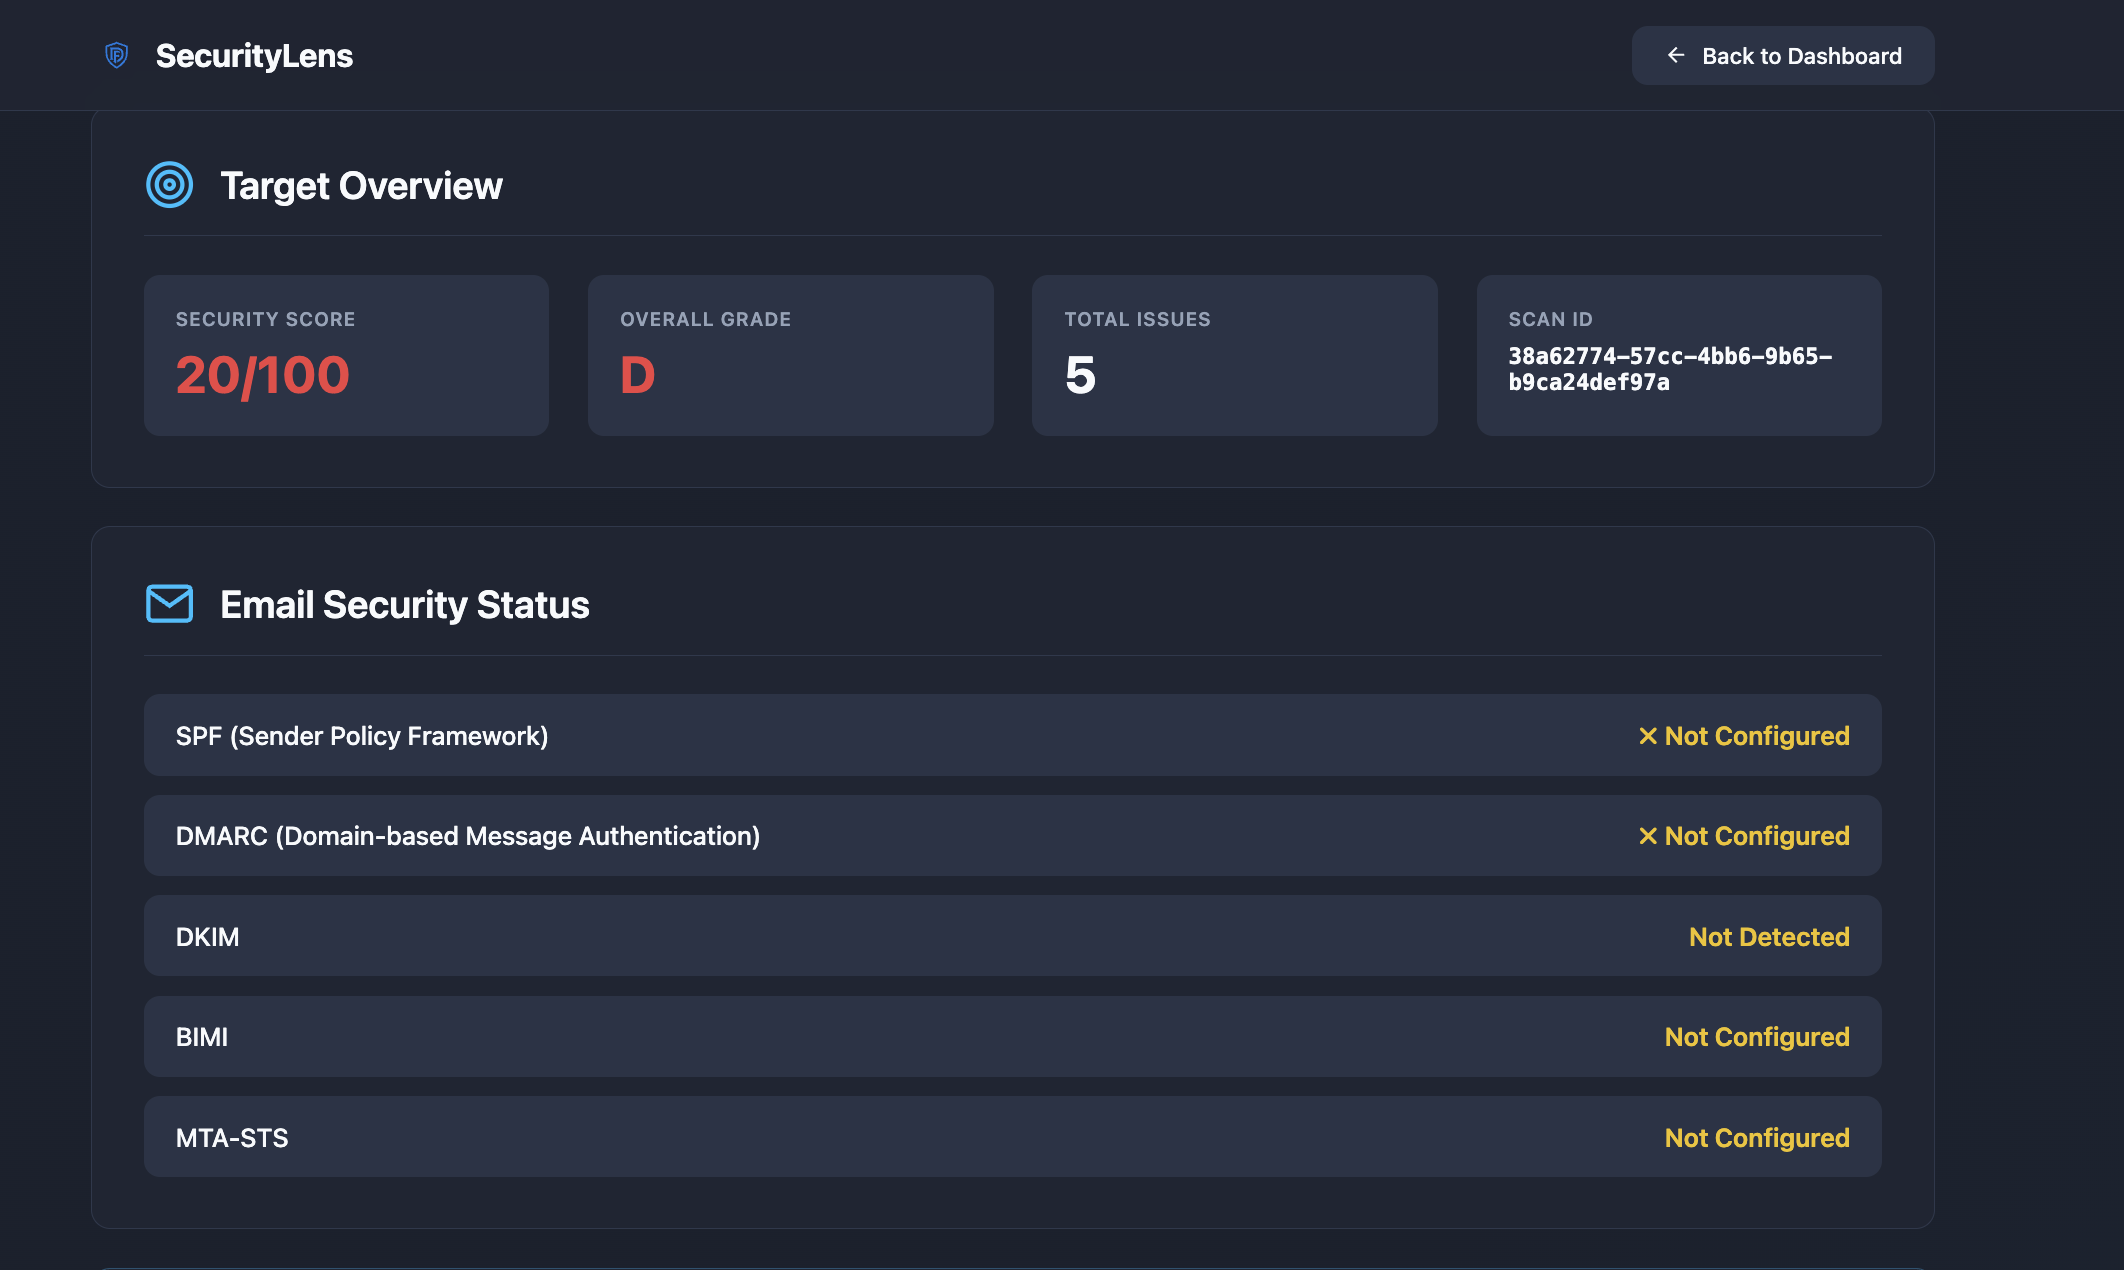Click the X icon next to DMARC's Not Configured status
This screenshot has height=1270, width=2124.
(1646, 836)
